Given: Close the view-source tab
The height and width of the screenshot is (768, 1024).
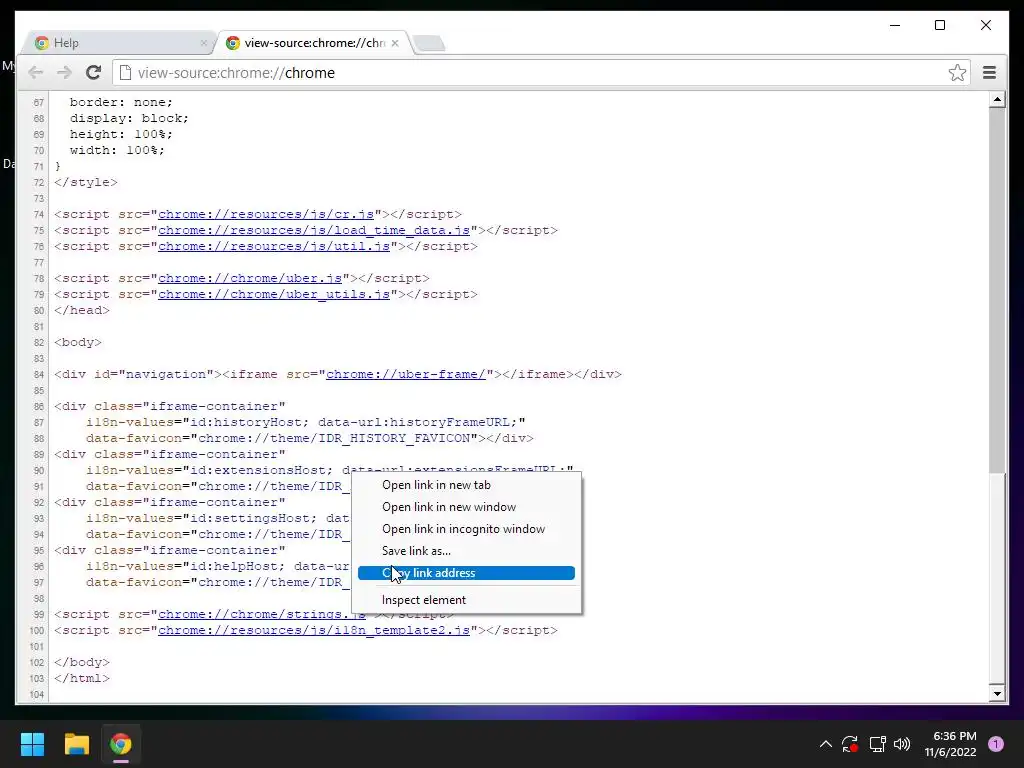Looking at the screenshot, I should click(x=395, y=43).
